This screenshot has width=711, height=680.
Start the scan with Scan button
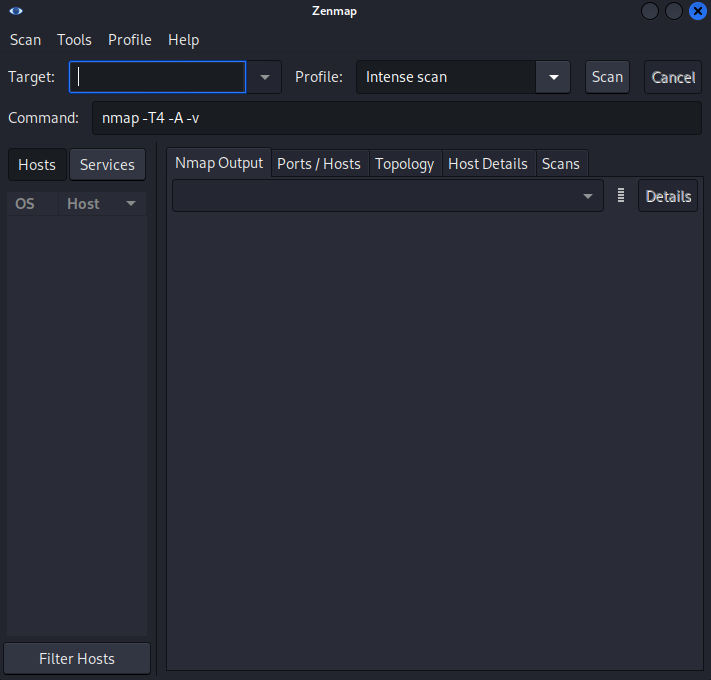point(607,77)
